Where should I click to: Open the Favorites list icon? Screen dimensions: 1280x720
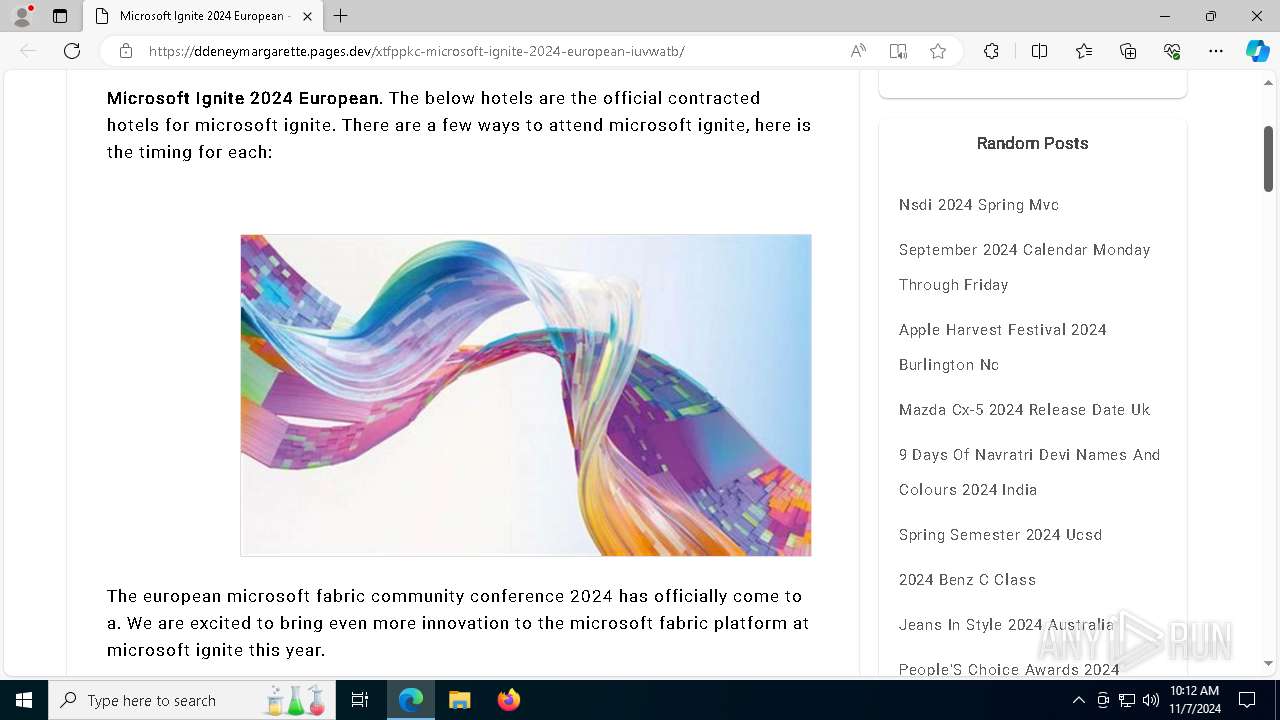[x=1084, y=51]
